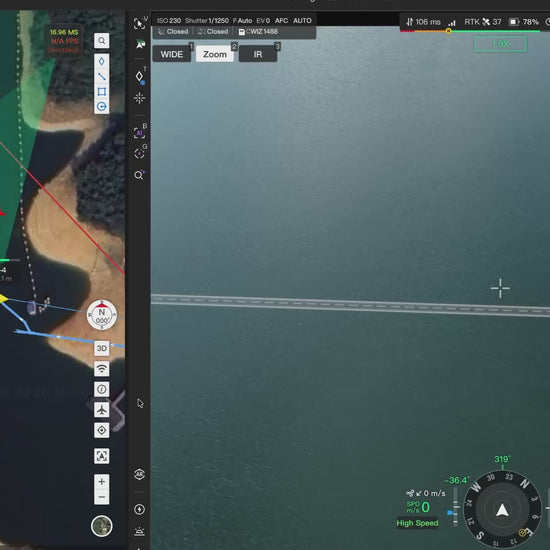Screen dimensions: 550x550
Task: Click the -36.4° gimbal pitch value
Action: (x=457, y=480)
